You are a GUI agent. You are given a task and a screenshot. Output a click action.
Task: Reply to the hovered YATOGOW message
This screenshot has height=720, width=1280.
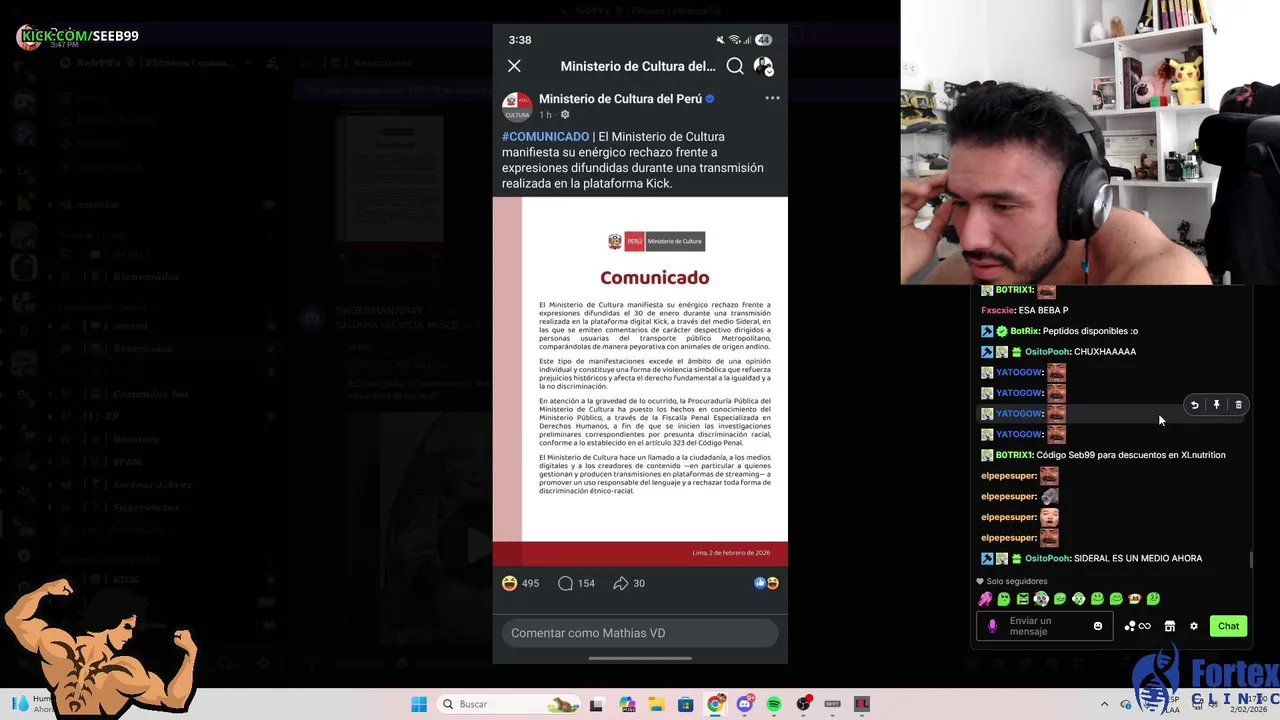point(1194,405)
